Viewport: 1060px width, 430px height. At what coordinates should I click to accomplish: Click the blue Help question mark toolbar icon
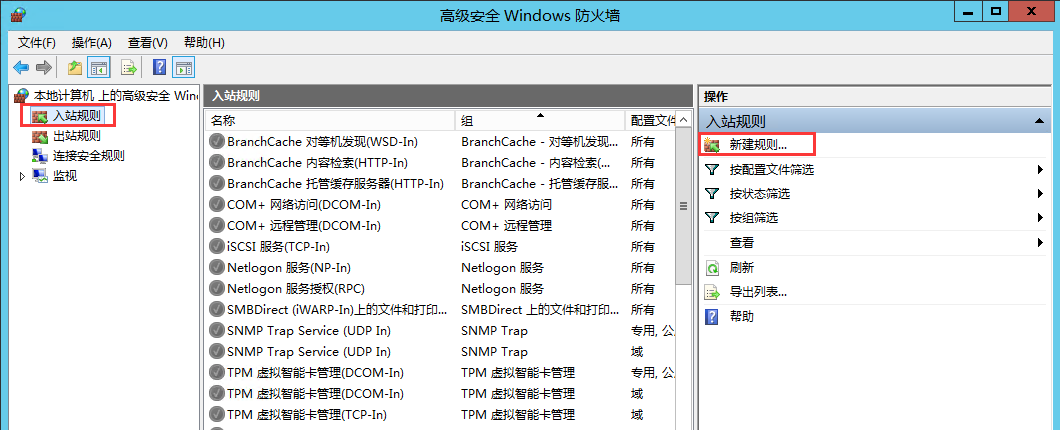[x=160, y=68]
